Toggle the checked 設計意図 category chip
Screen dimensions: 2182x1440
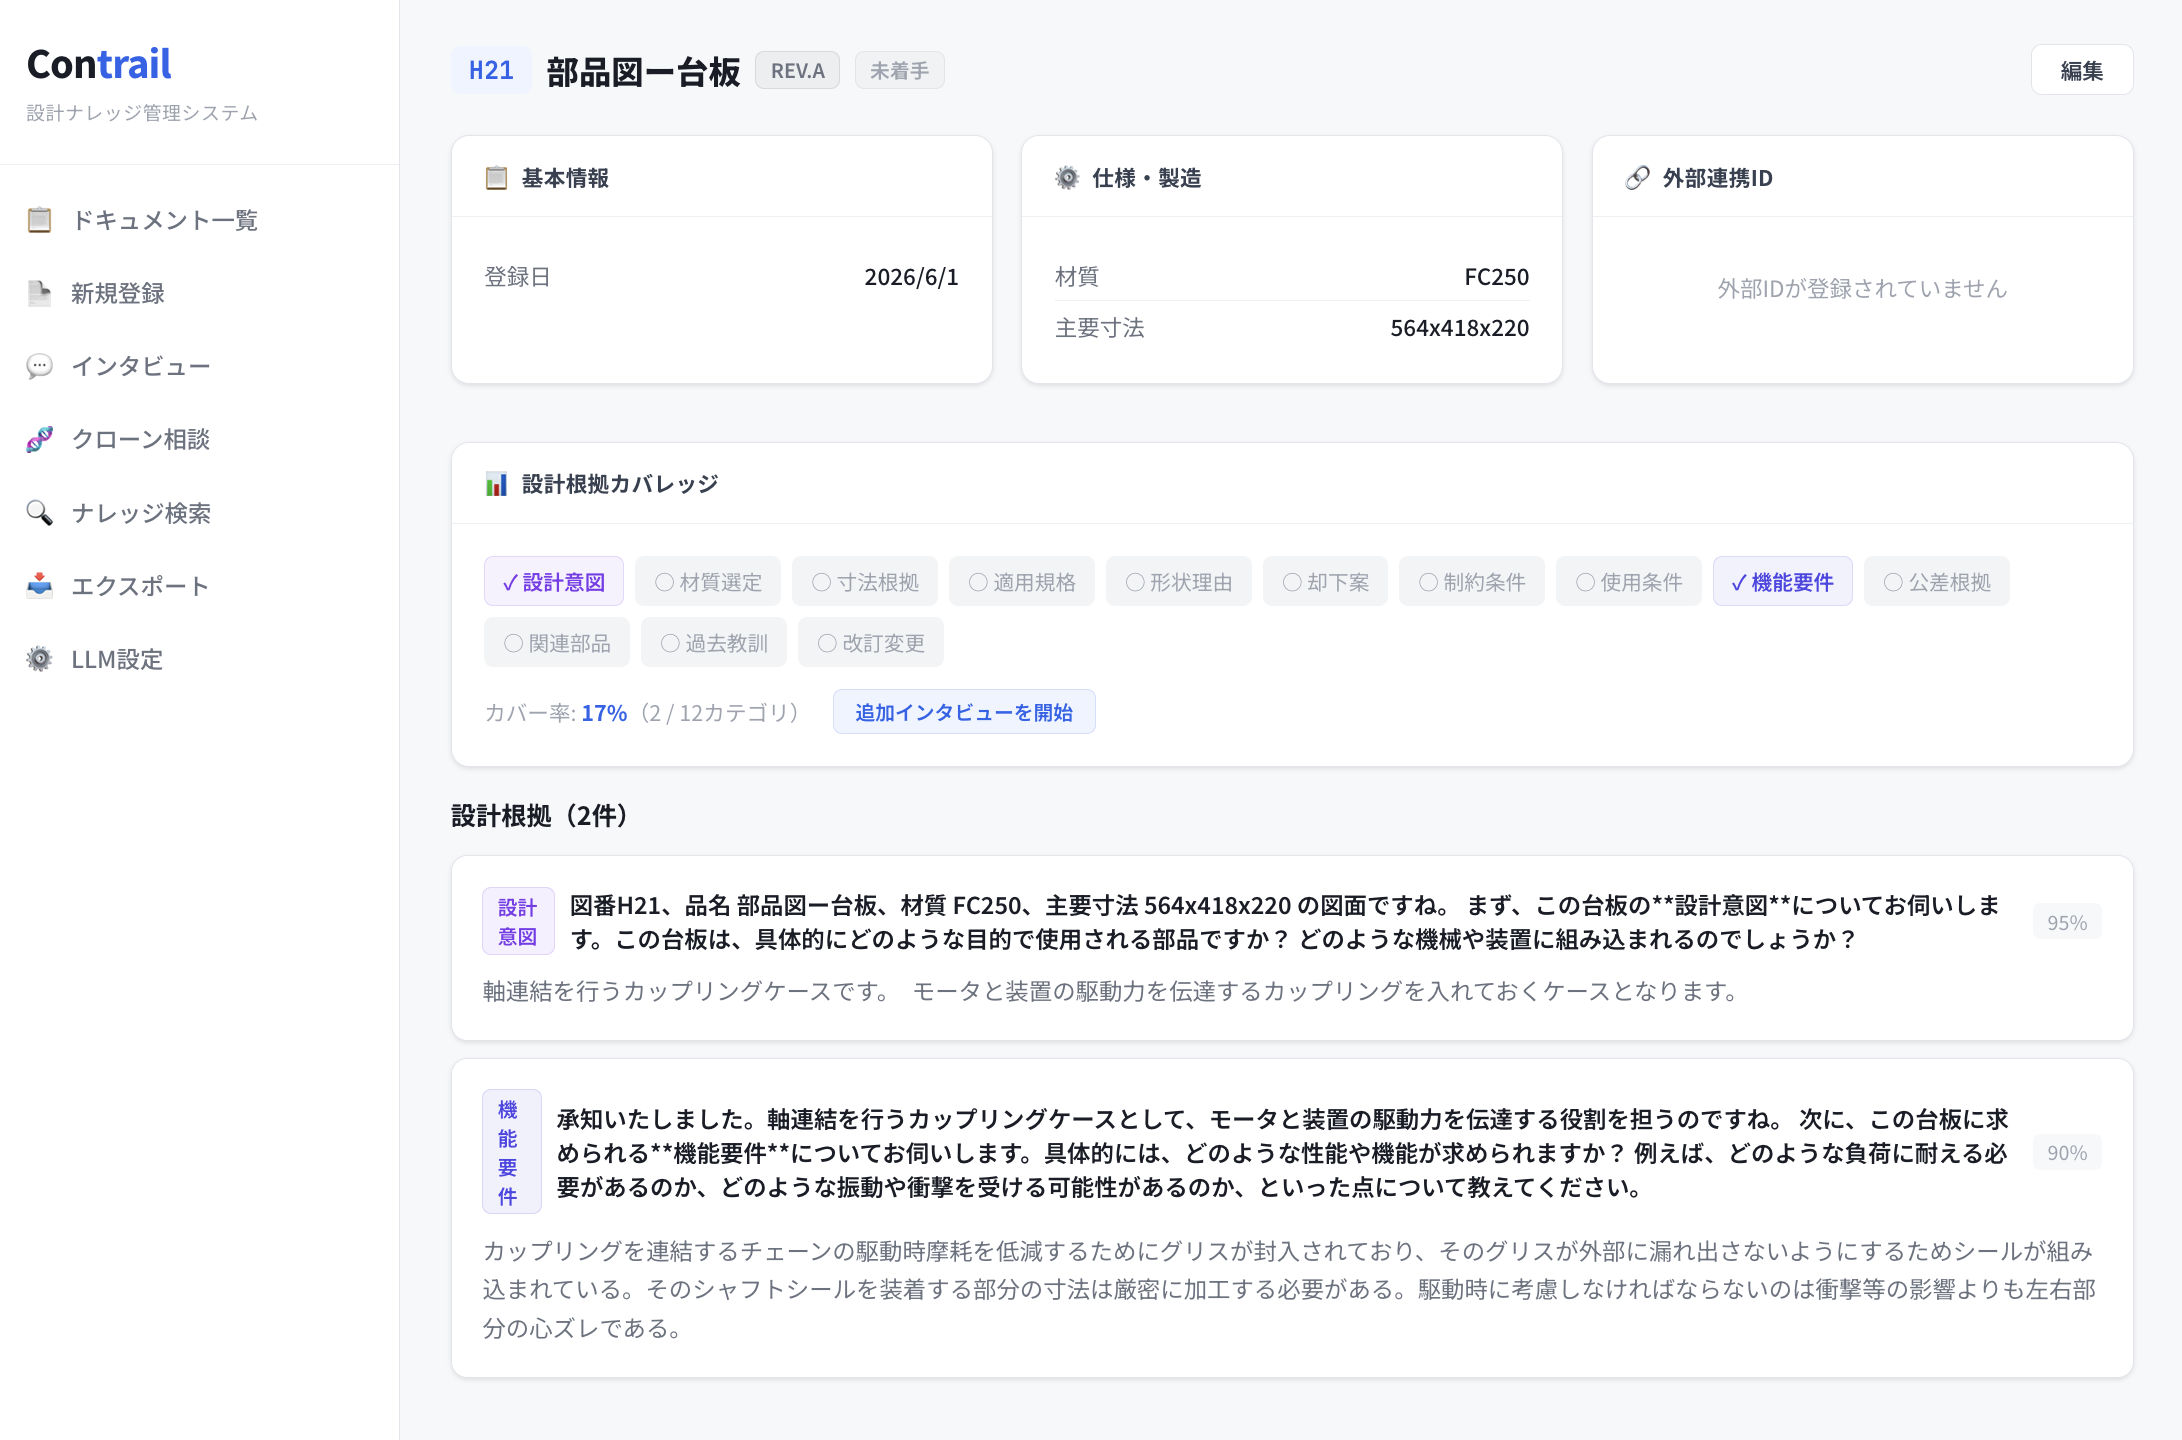pyautogui.click(x=554, y=582)
